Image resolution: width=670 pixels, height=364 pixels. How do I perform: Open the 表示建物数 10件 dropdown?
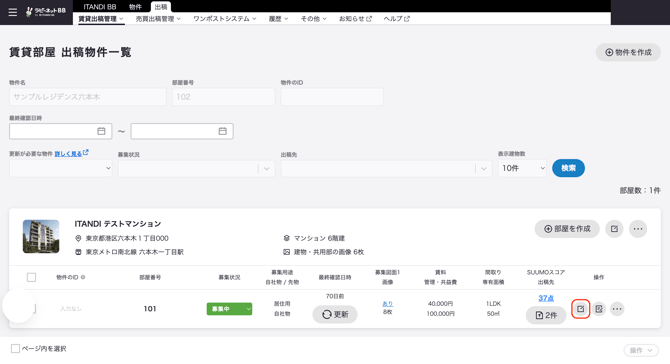pos(522,168)
